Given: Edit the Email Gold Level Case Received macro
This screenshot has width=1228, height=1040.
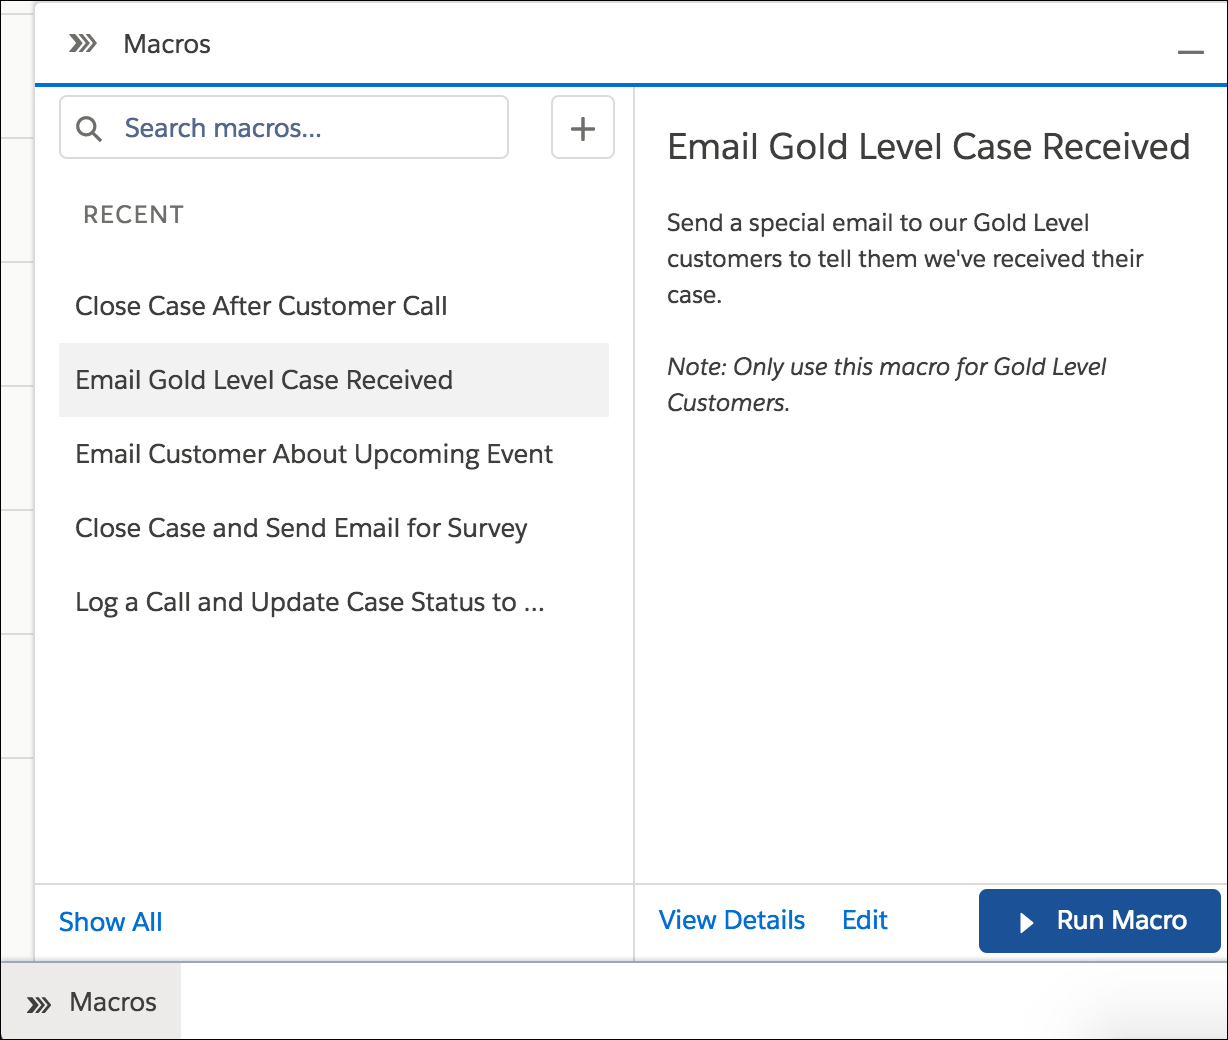Looking at the screenshot, I should click(x=864, y=920).
